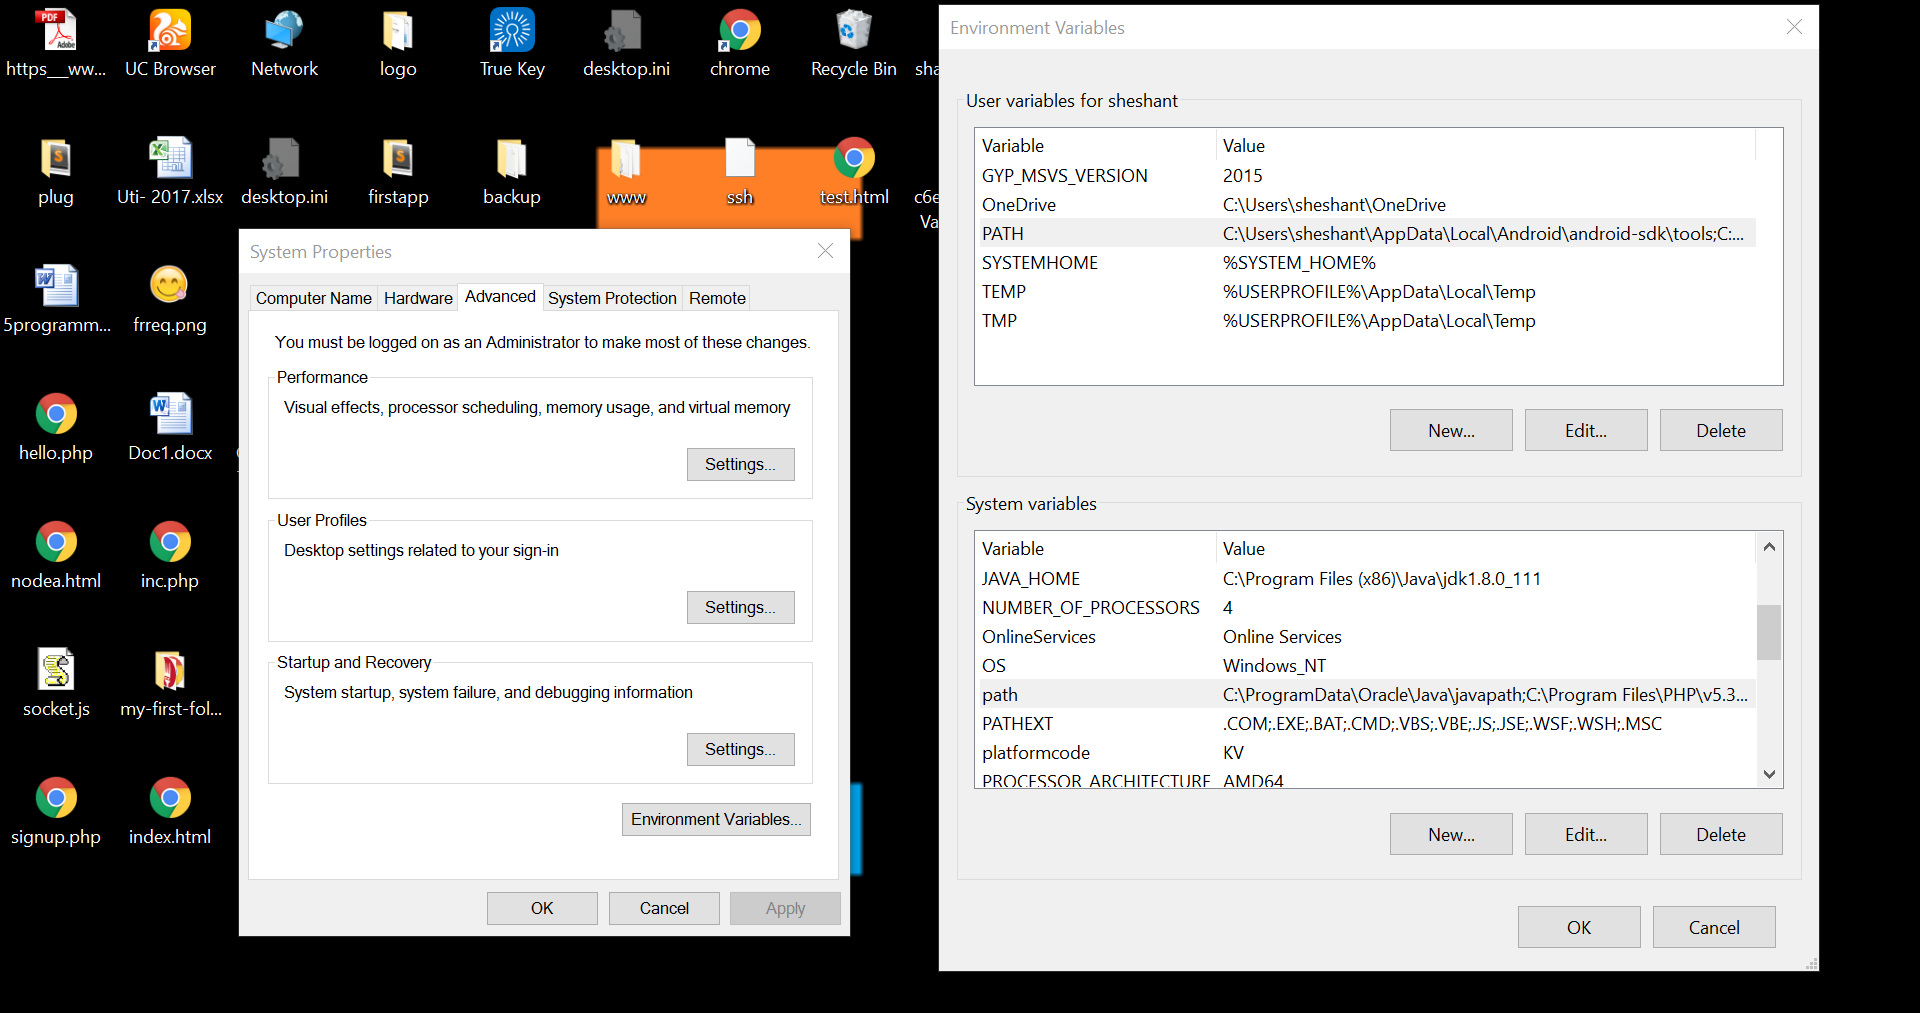Select the my-first-fol... desktop icon
The image size is (1922, 1013).
point(170,684)
